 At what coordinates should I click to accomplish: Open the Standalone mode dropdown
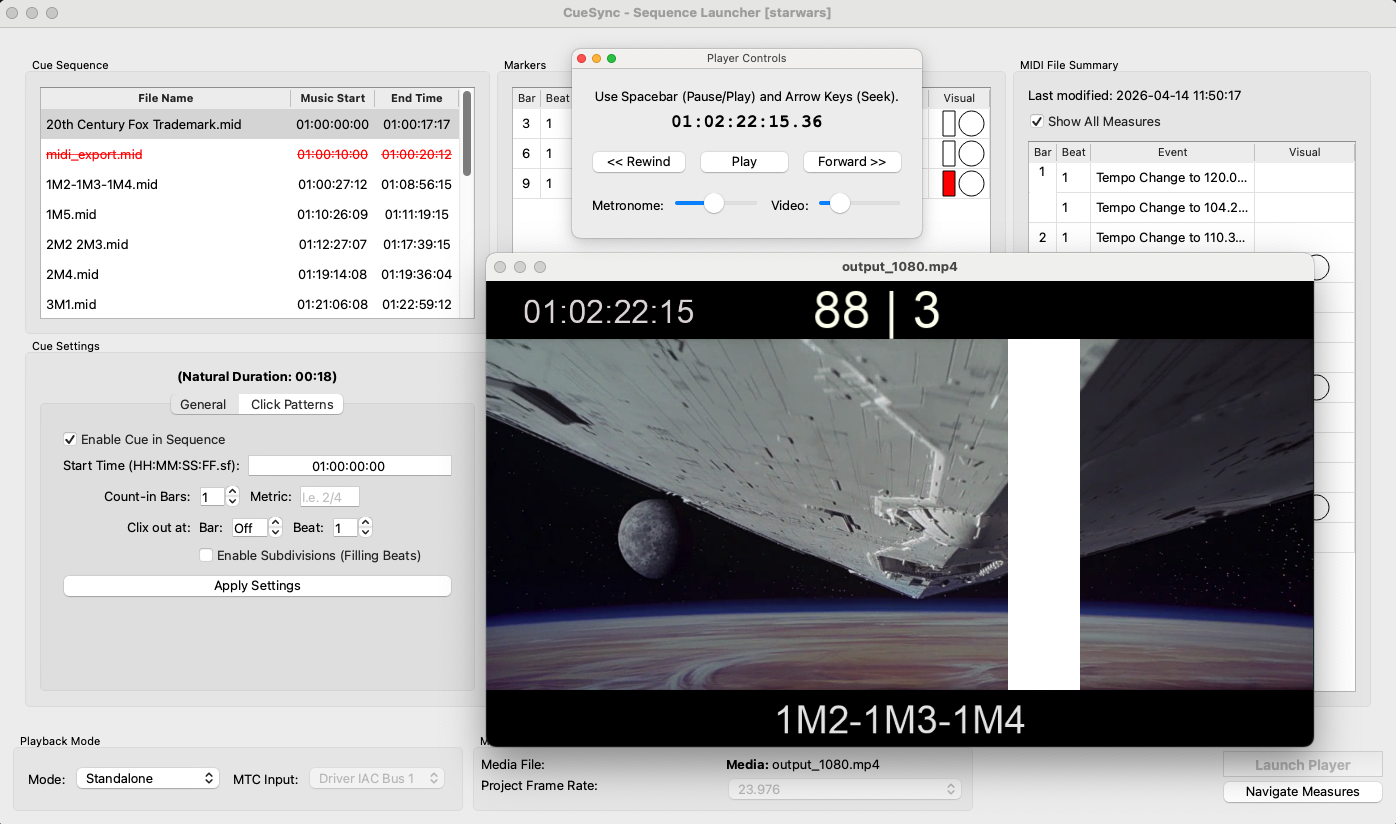click(148, 778)
